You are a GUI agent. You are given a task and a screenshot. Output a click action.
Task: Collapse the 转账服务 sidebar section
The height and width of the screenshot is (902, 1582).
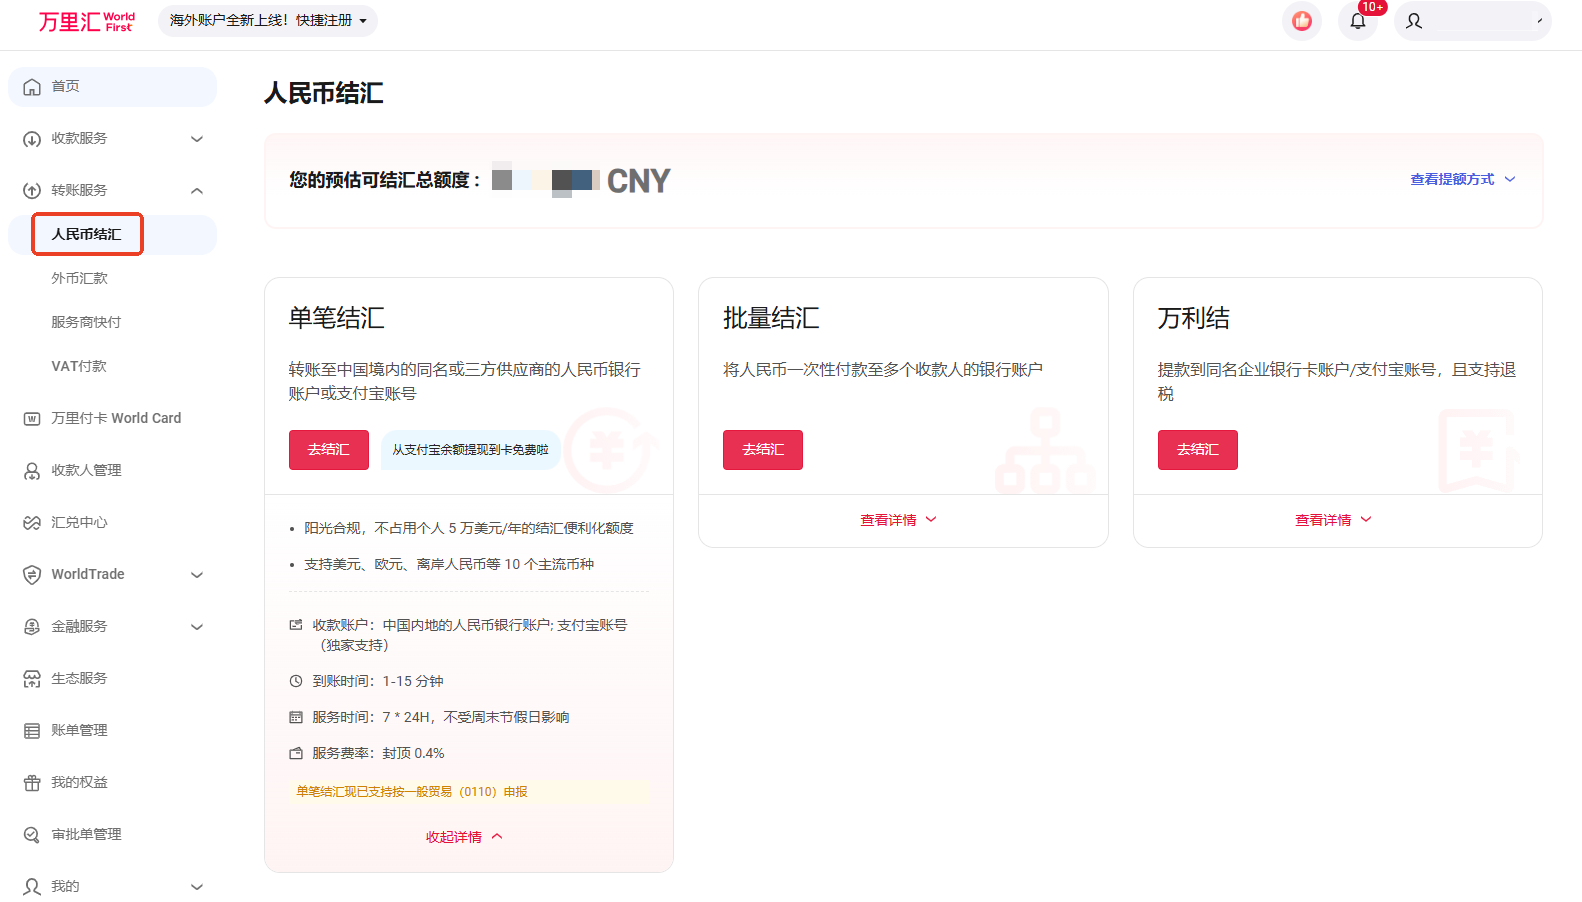click(197, 191)
